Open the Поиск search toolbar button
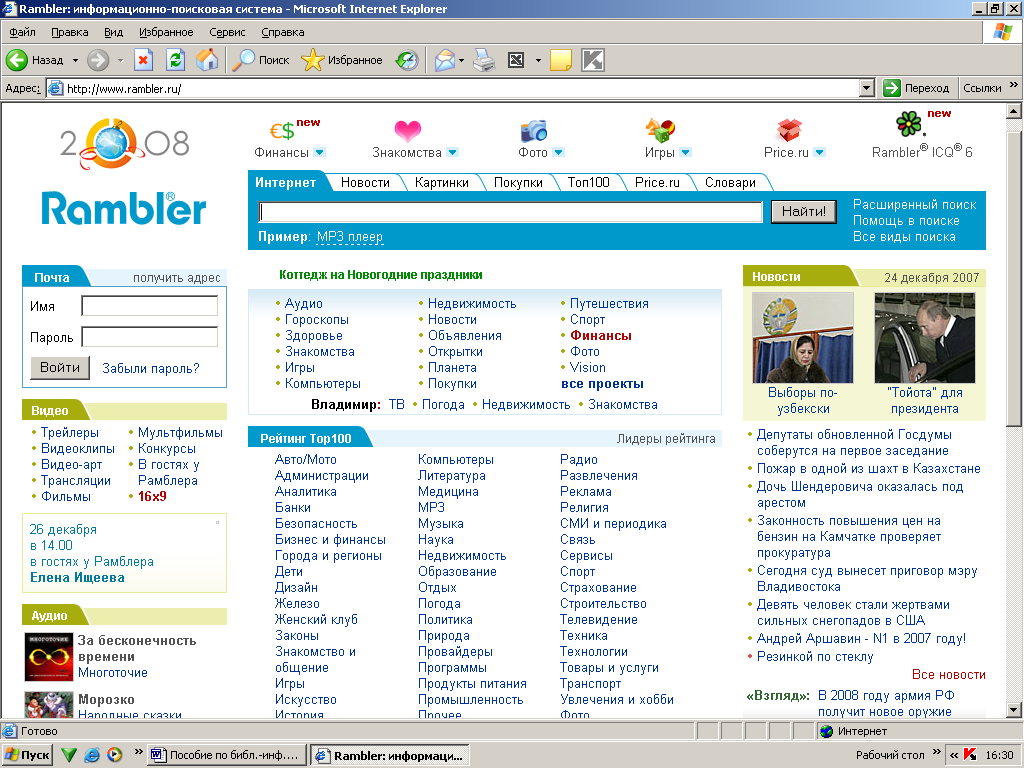 [x=261, y=60]
